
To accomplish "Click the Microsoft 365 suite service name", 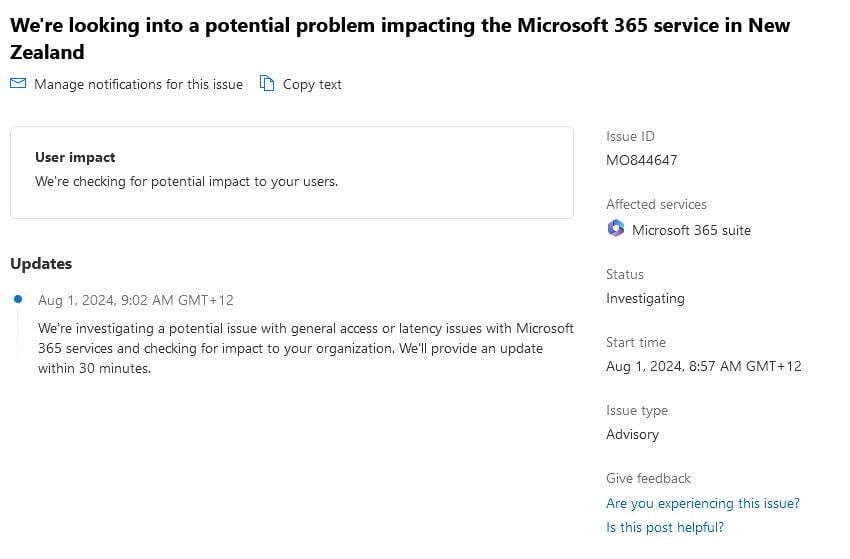I will click(x=691, y=230).
